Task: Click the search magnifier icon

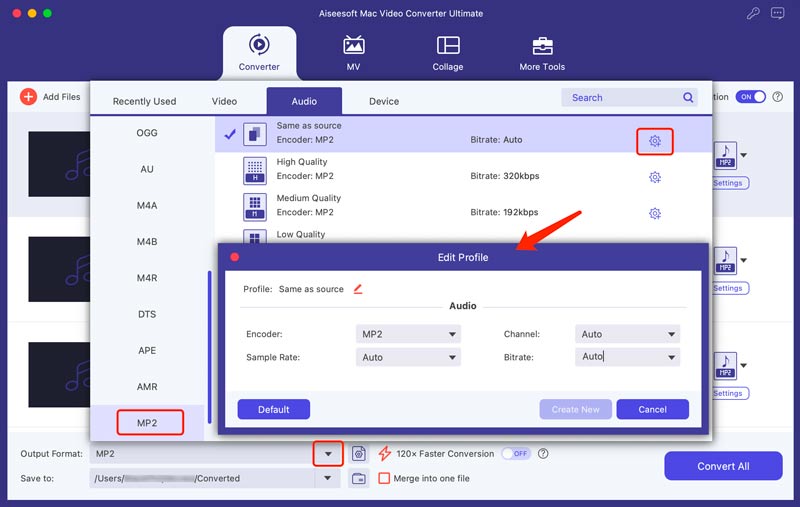Action: point(688,97)
